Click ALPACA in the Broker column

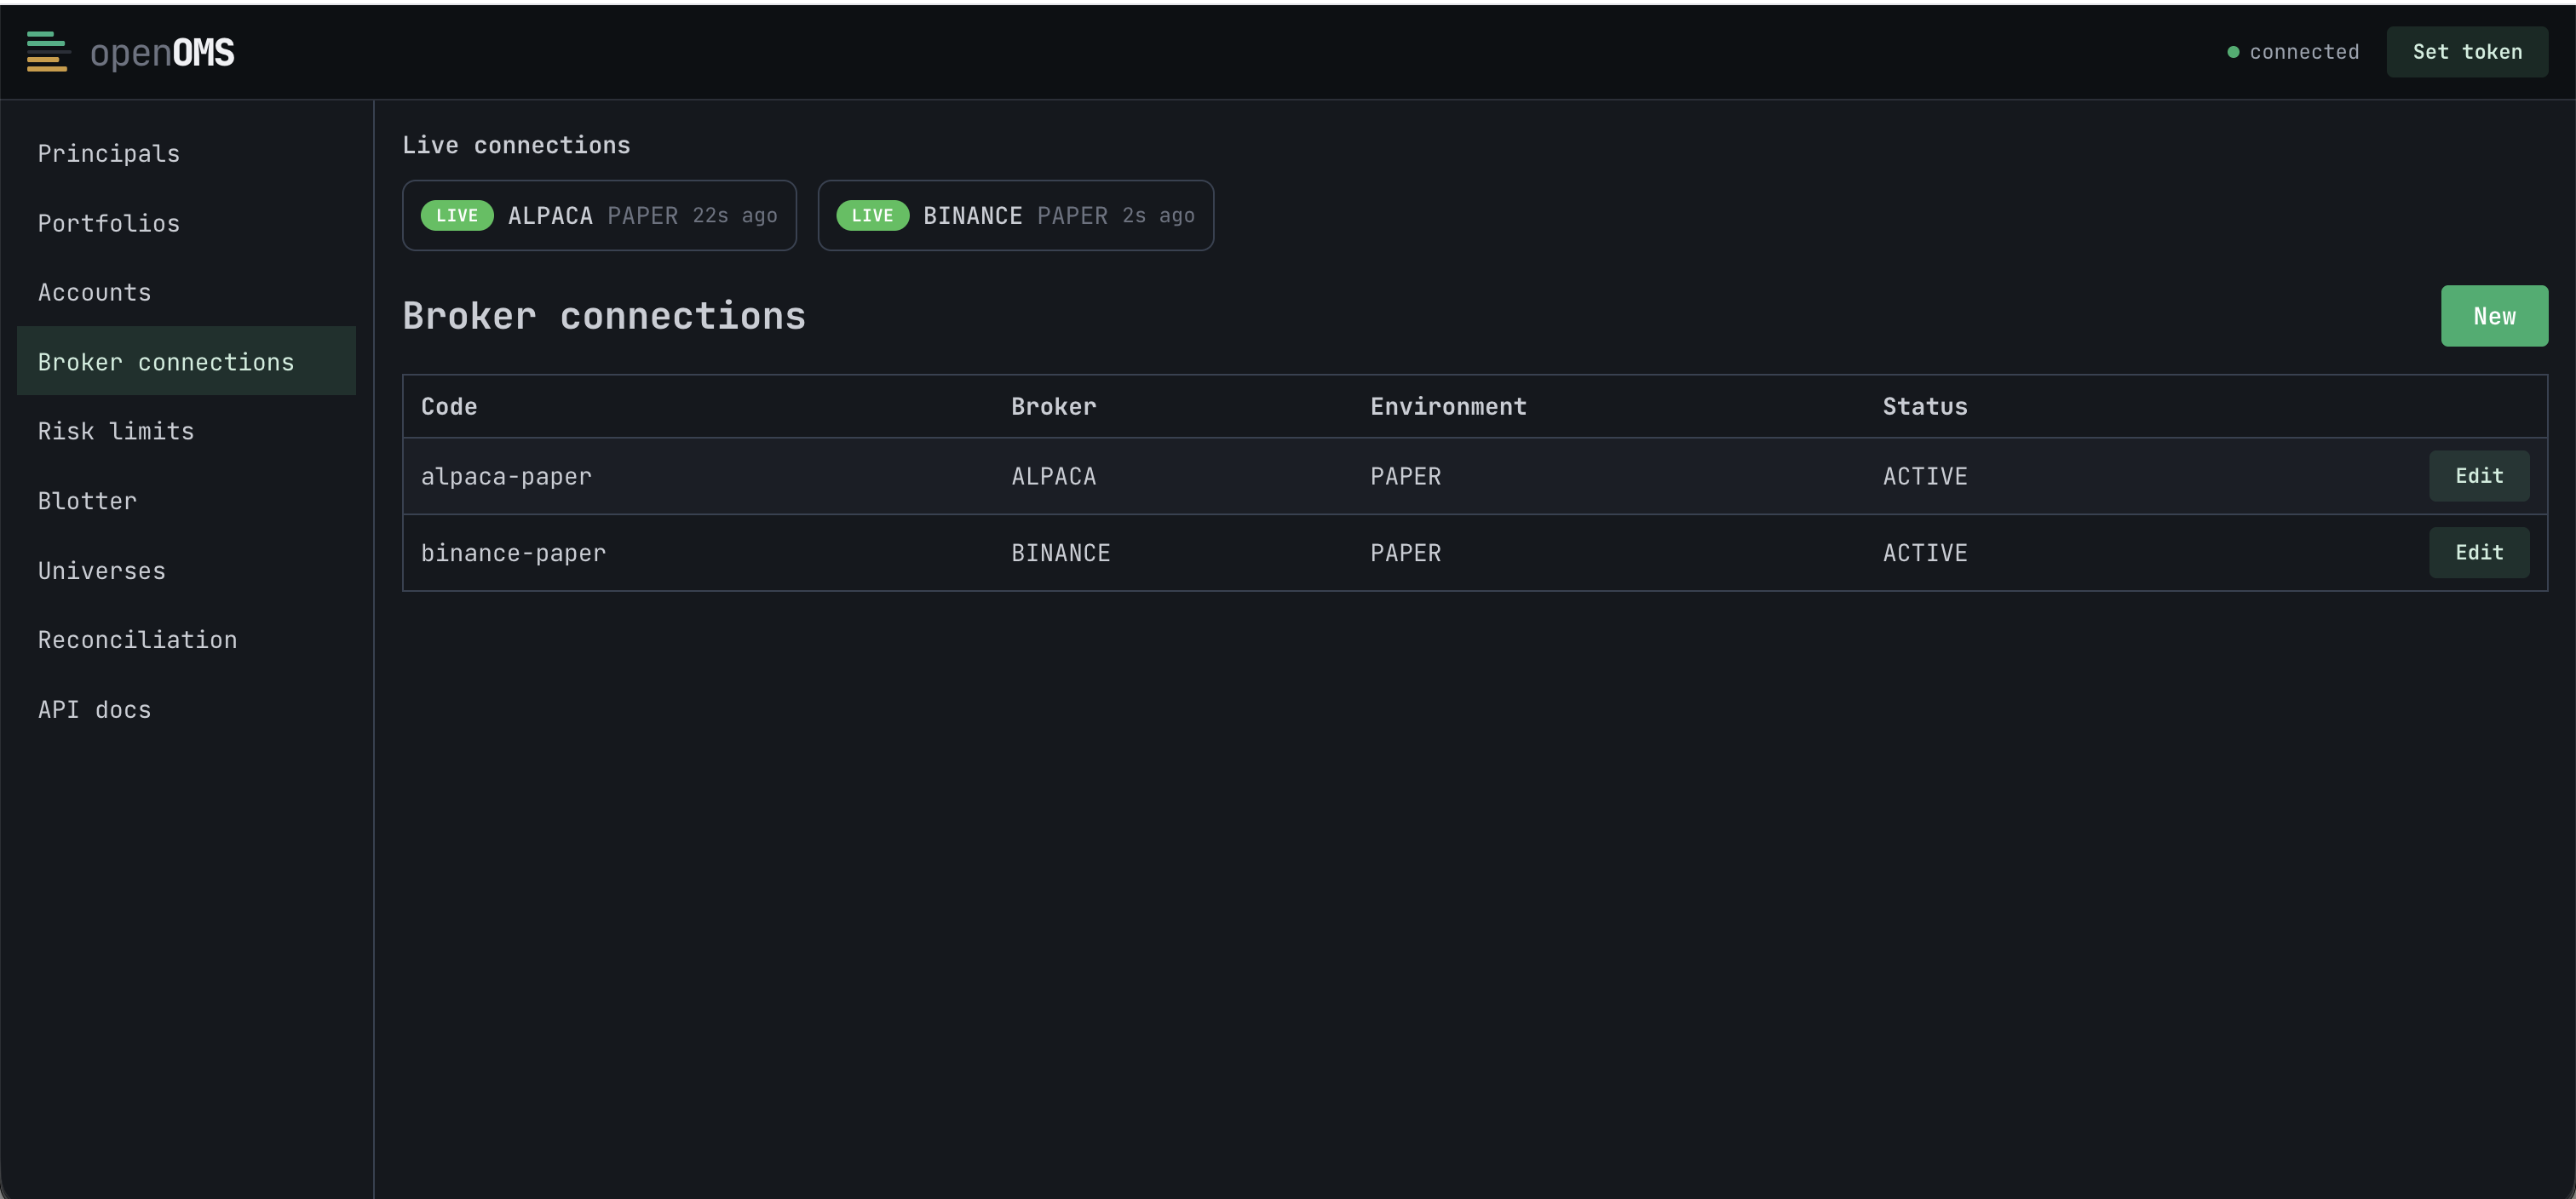click(x=1053, y=476)
